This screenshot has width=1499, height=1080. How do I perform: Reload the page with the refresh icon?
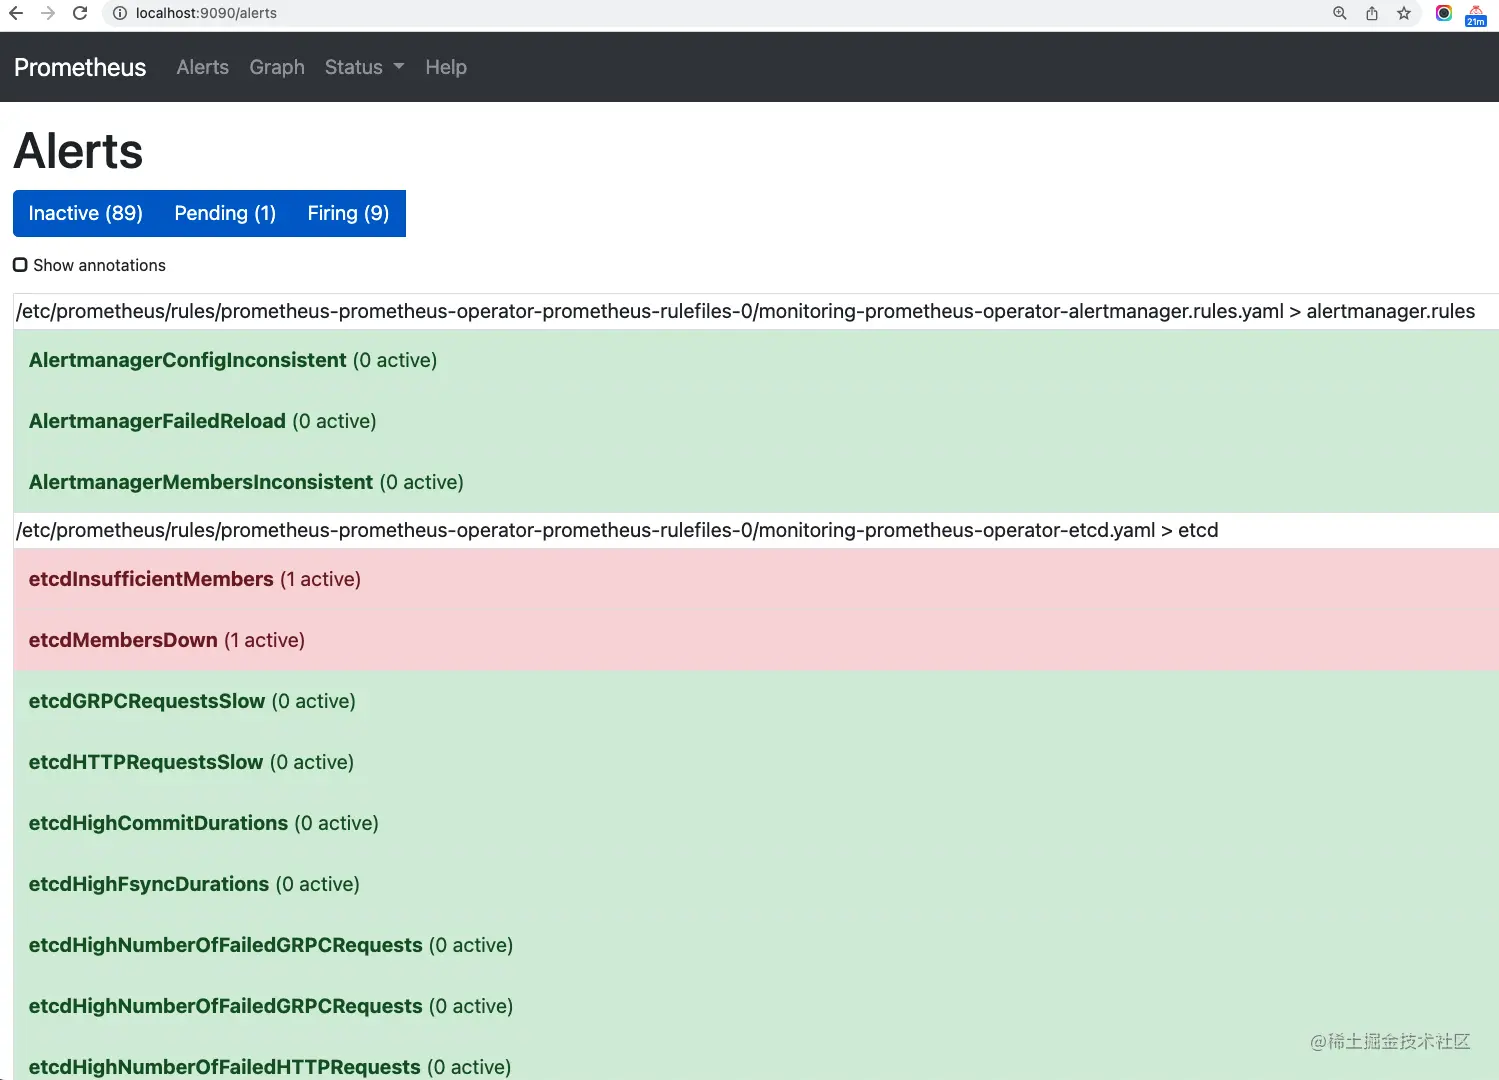[80, 13]
